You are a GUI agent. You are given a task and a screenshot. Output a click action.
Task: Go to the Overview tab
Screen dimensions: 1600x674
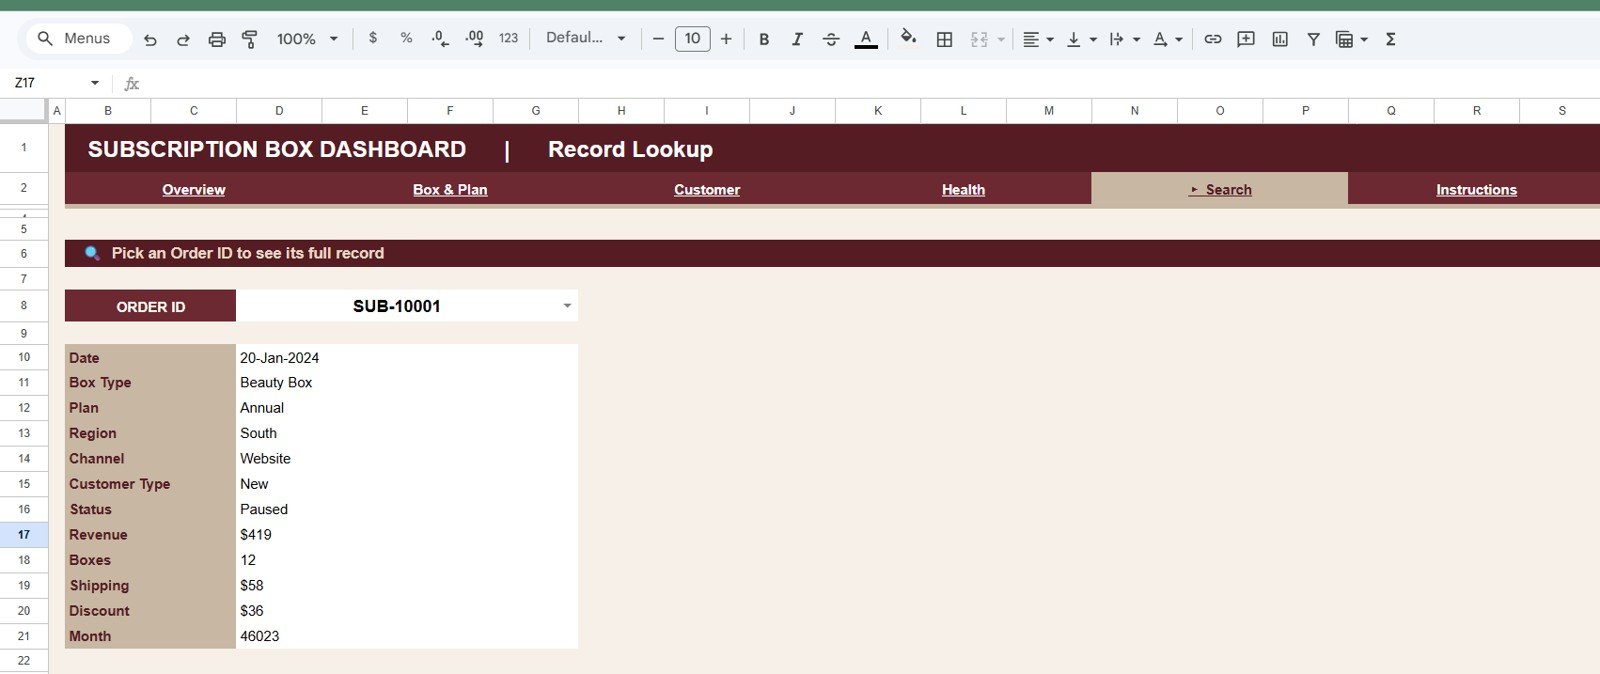[x=194, y=189]
